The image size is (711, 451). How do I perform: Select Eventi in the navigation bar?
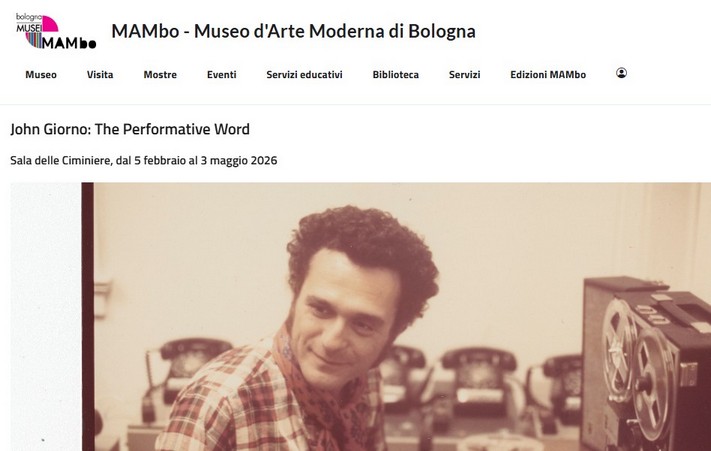click(x=222, y=75)
